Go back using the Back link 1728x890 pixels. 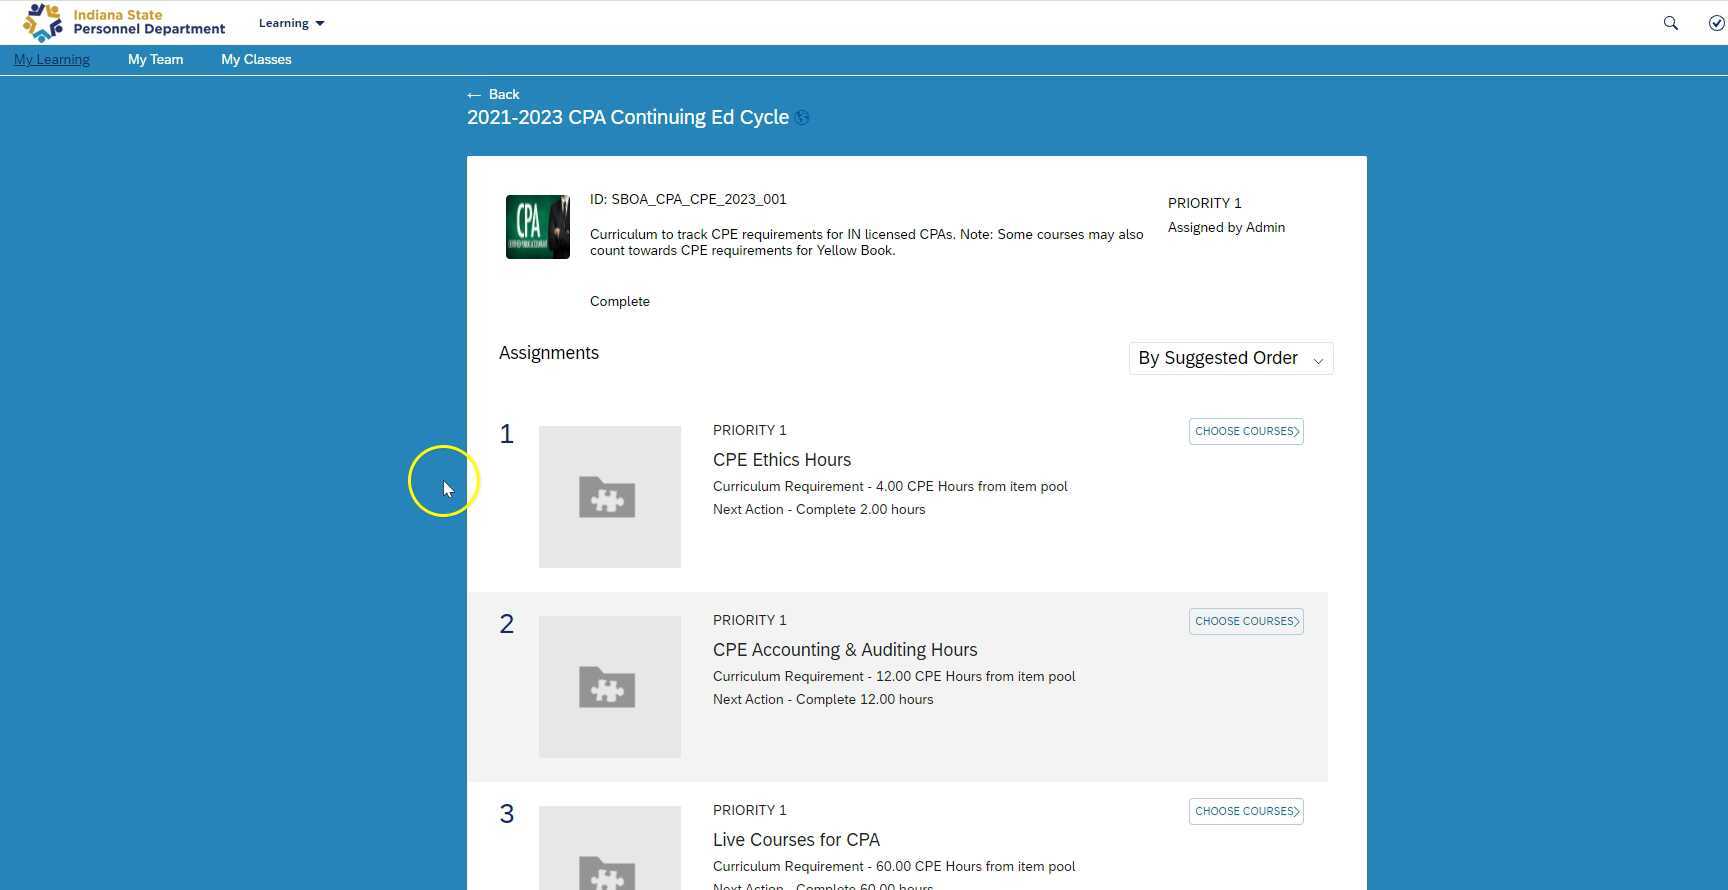[493, 94]
